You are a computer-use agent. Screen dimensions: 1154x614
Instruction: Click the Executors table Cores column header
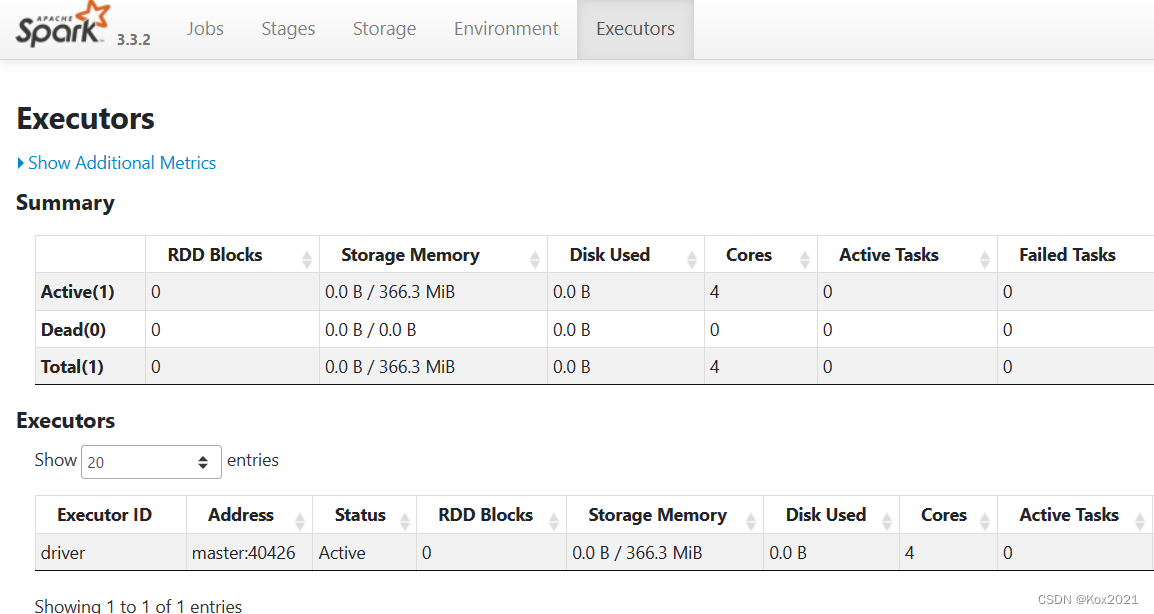943,515
